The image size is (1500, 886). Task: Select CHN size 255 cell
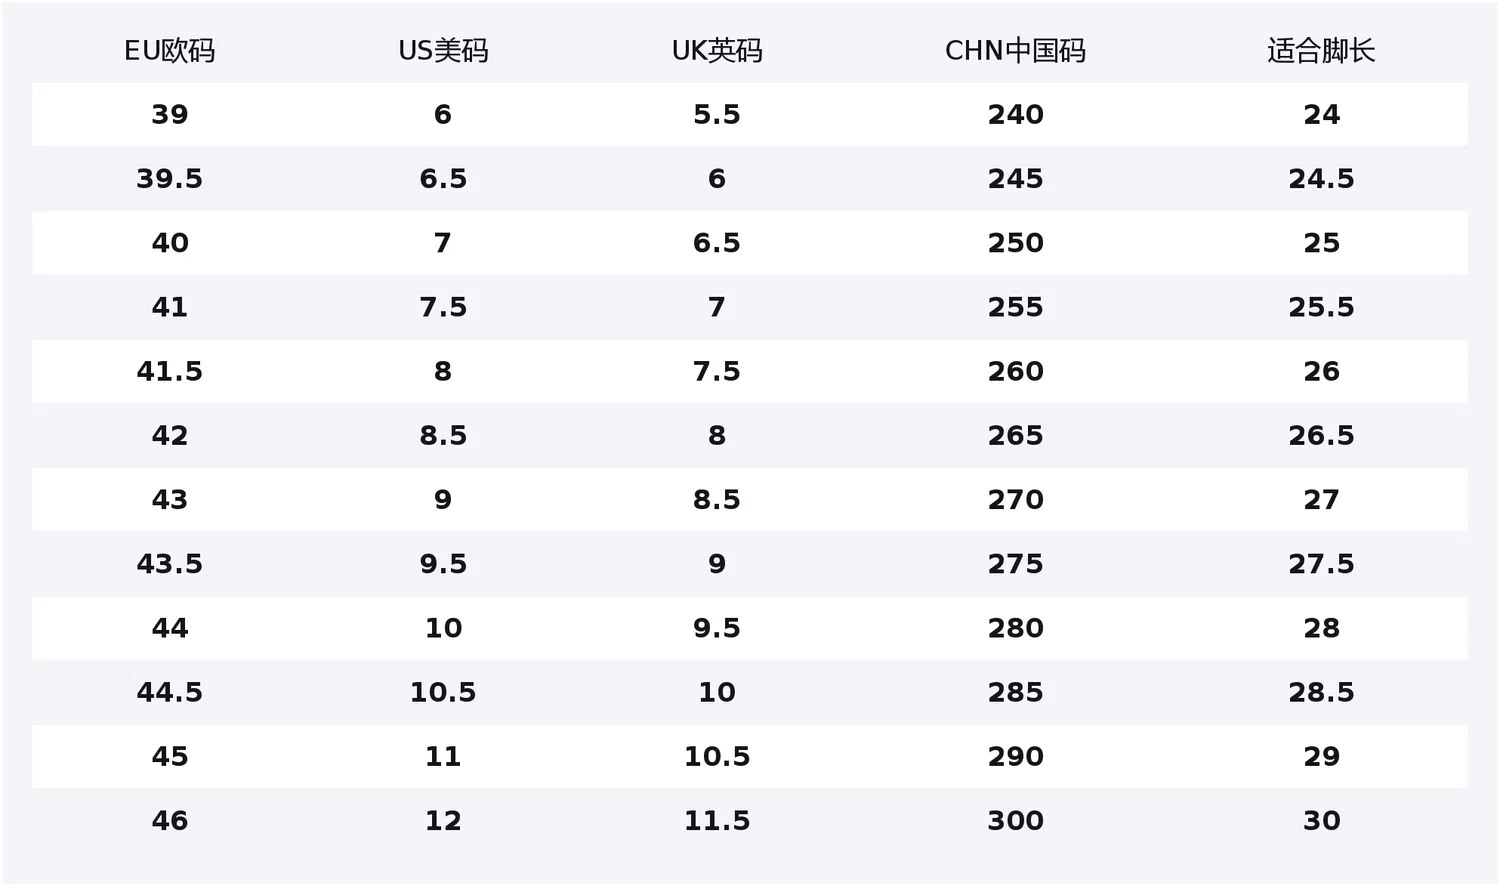[1016, 307]
